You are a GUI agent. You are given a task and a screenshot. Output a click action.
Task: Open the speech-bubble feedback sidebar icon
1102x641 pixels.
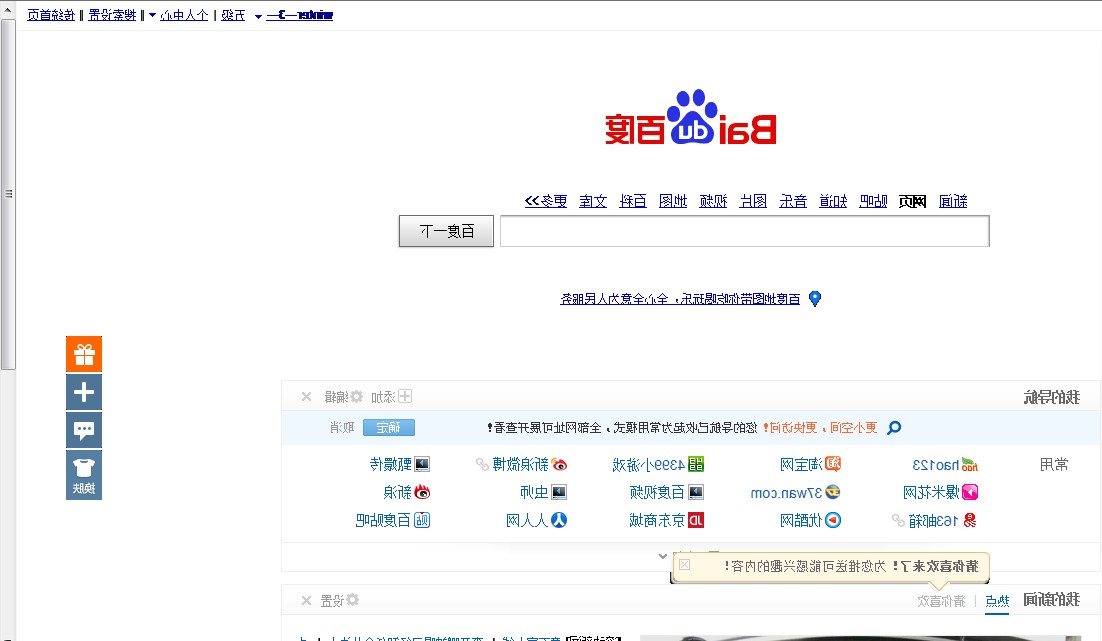coord(84,430)
